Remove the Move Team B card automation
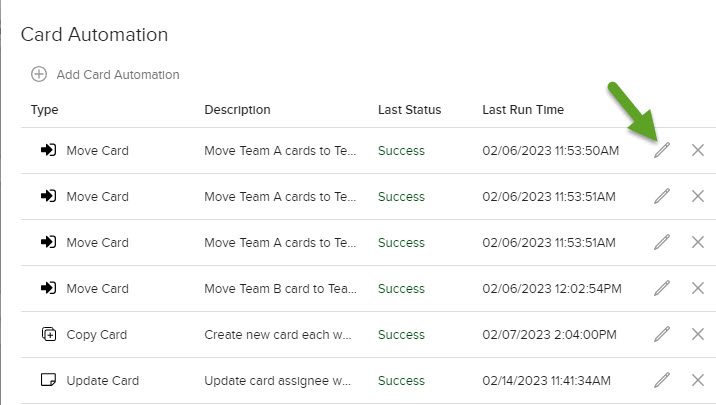 pos(698,288)
